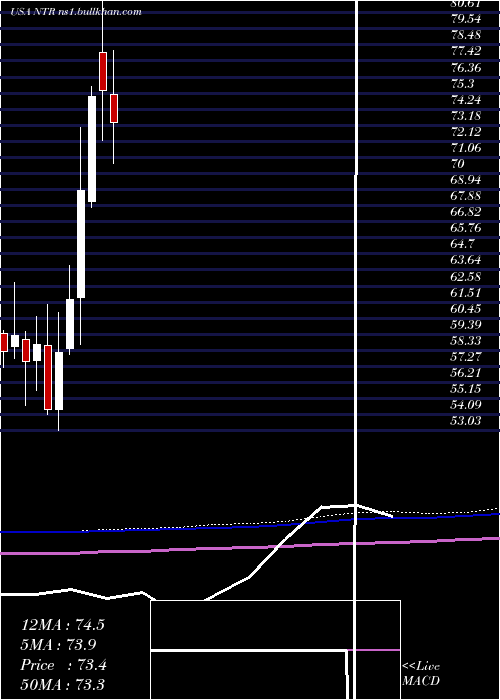Click the <<Live MACD label

pos(421,673)
